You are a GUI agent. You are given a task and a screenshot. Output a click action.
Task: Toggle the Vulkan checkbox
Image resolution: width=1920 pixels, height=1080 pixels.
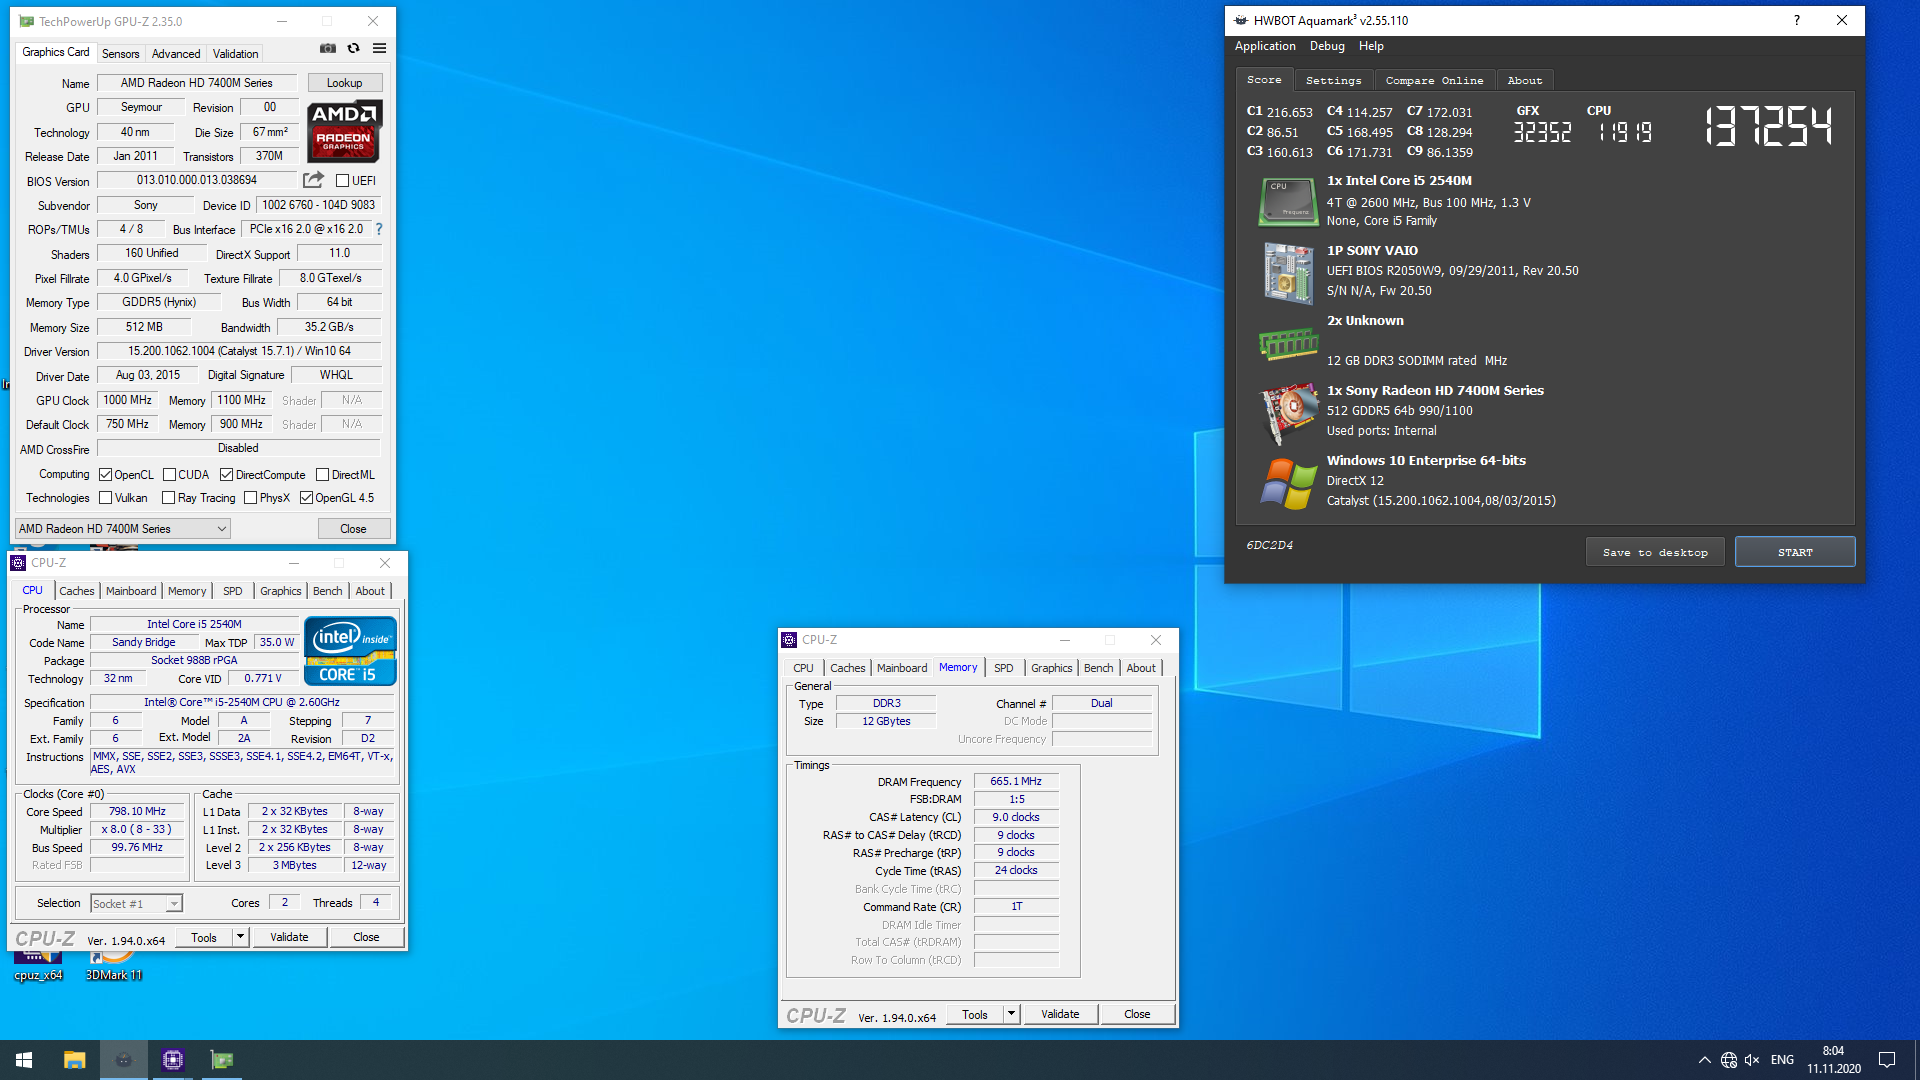click(105, 498)
